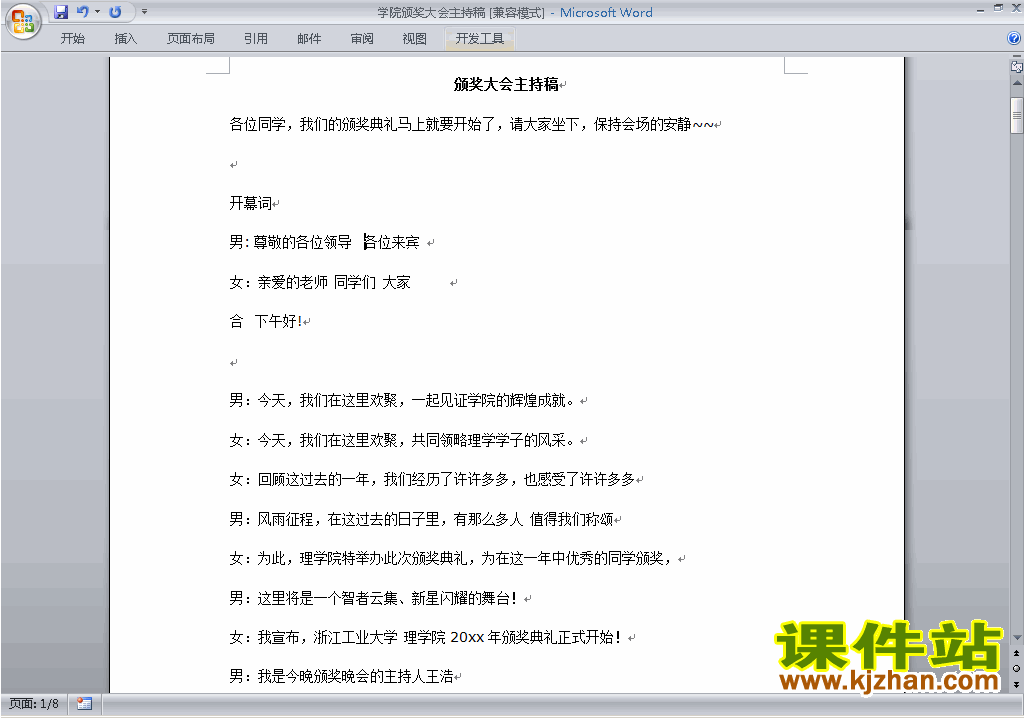Open the round Office button menu
Image resolution: width=1024 pixels, height=718 pixels.
tap(23, 21)
